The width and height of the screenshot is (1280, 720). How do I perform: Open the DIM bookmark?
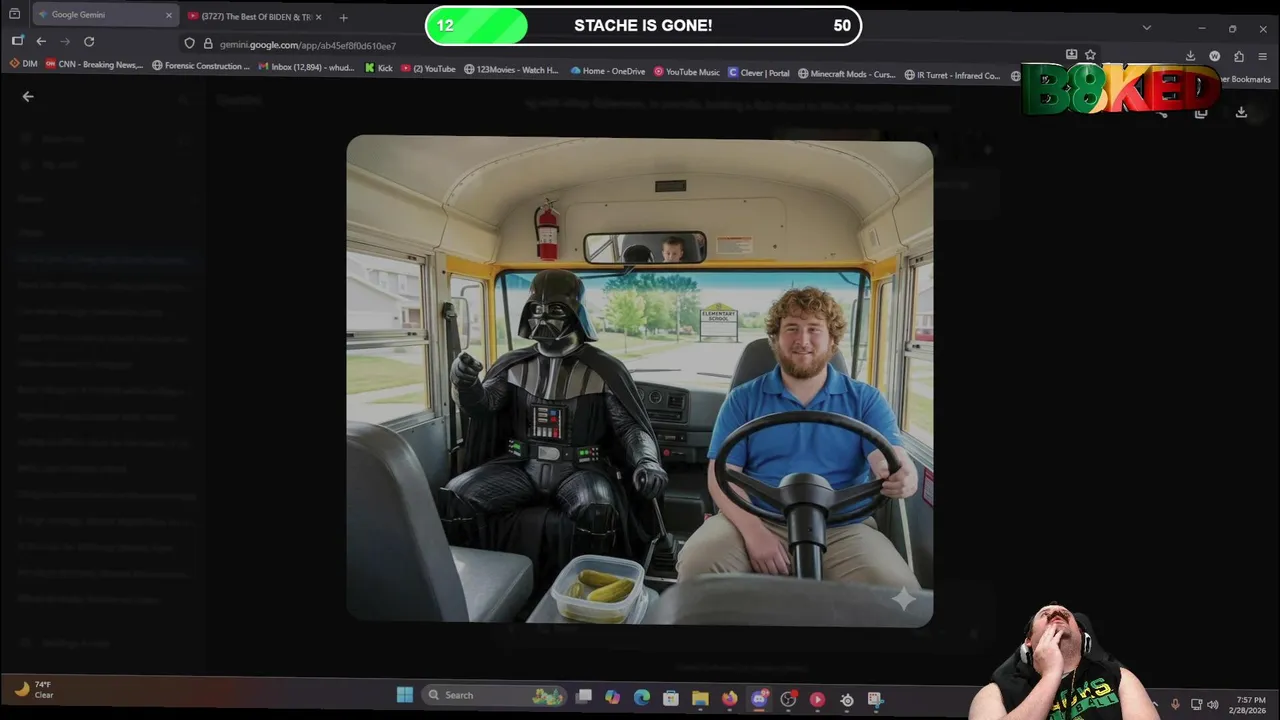point(23,65)
